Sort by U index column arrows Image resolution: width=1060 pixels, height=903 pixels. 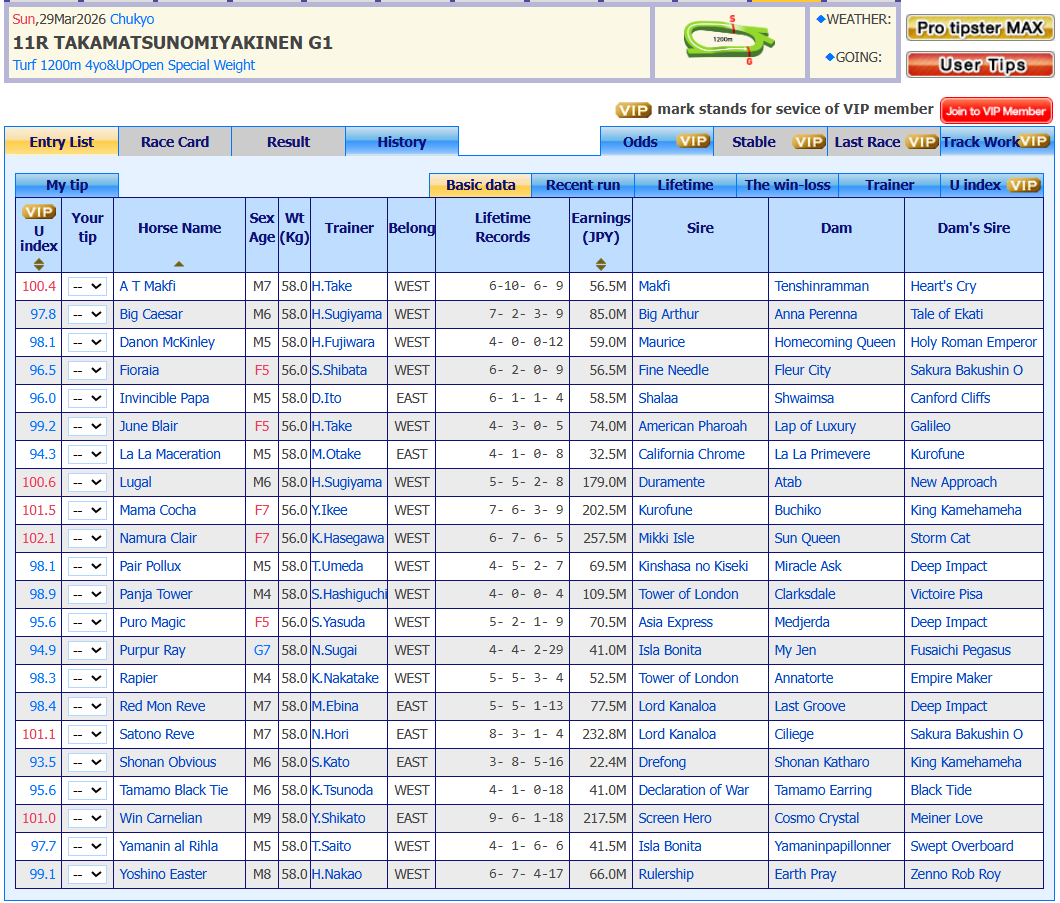[39, 264]
